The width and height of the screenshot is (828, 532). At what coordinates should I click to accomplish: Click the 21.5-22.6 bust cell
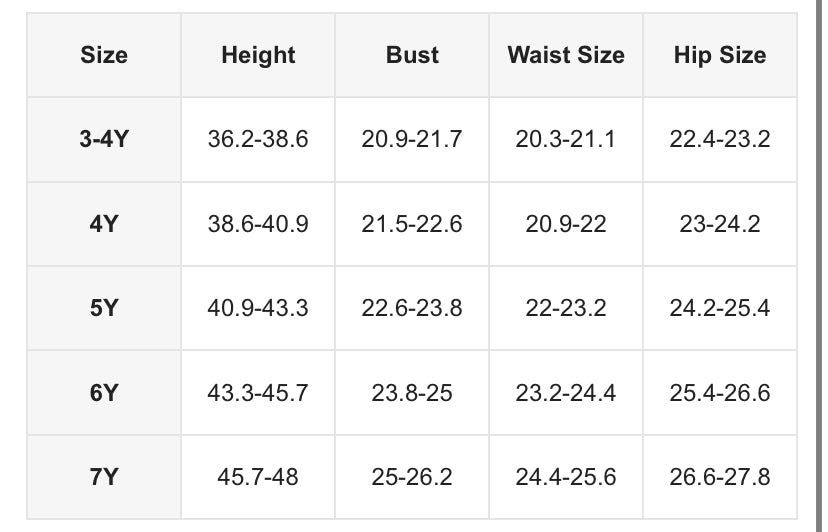[412, 224]
